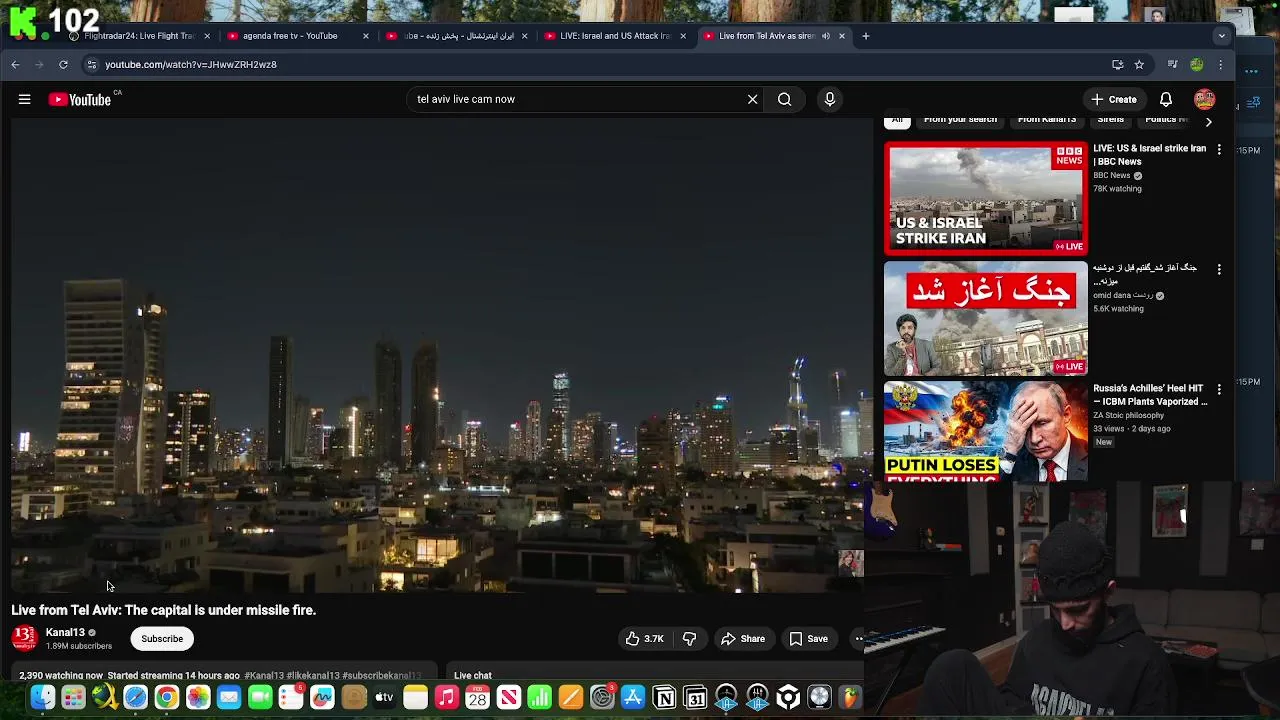This screenshot has width=1280, height=720.
Task: Open Photos app in the Dock
Action: coord(198,698)
